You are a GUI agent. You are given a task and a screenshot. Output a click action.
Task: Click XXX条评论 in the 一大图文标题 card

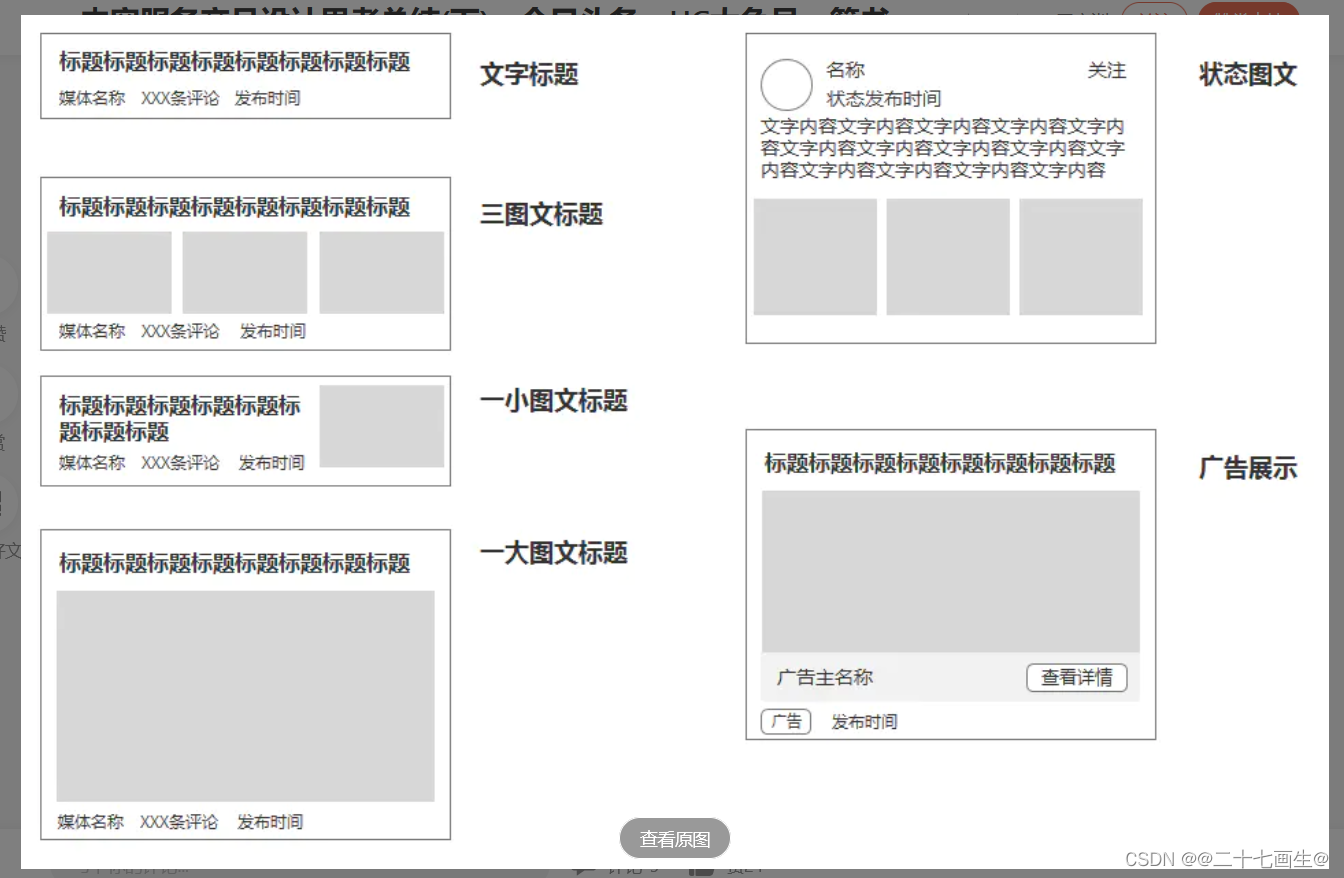pos(179,822)
